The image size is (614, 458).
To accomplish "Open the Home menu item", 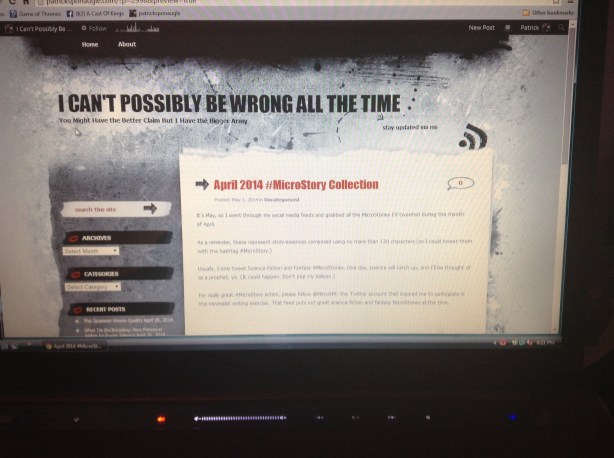I will click(x=90, y=45).
